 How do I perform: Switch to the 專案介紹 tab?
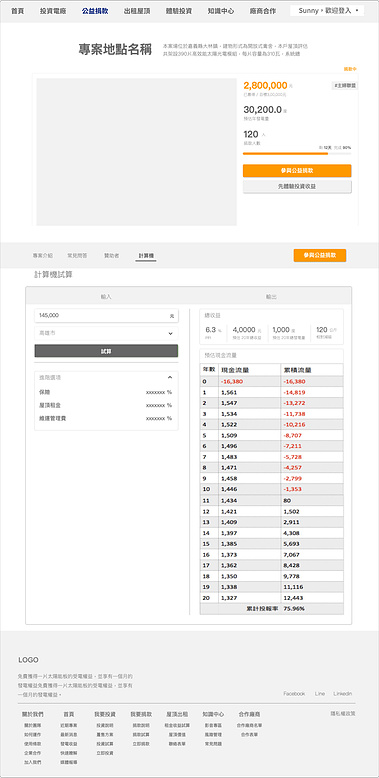click(x=43, y=256)
